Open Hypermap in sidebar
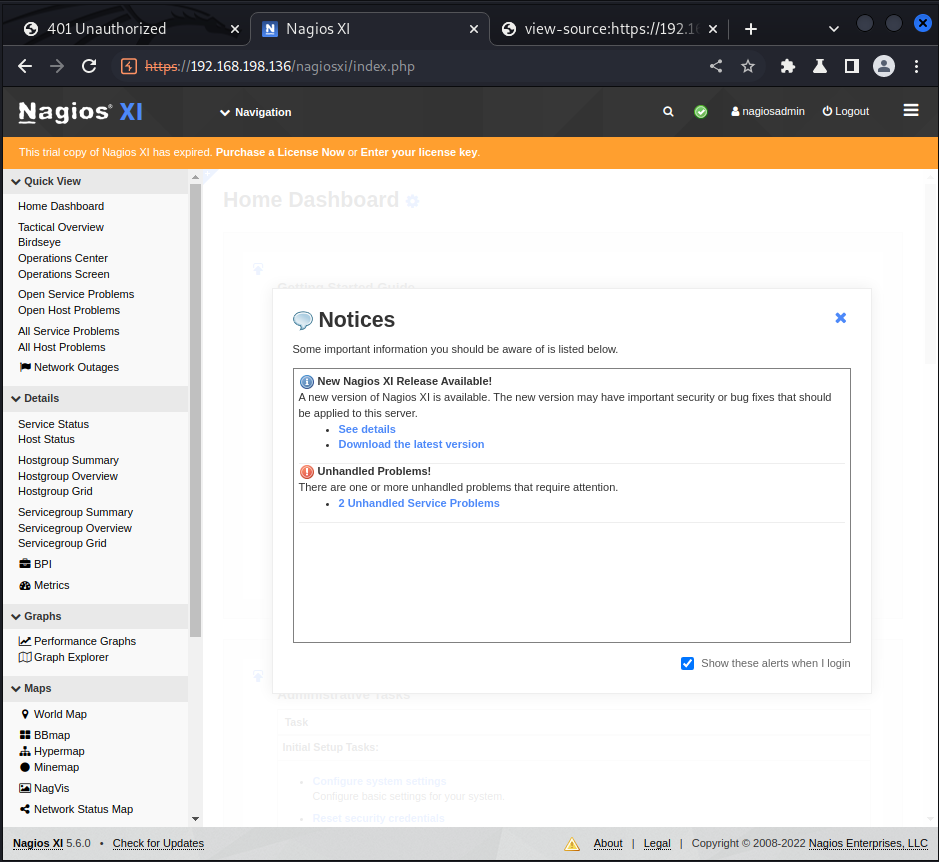This screenshot has height=862, width=939. click(52, 751)
